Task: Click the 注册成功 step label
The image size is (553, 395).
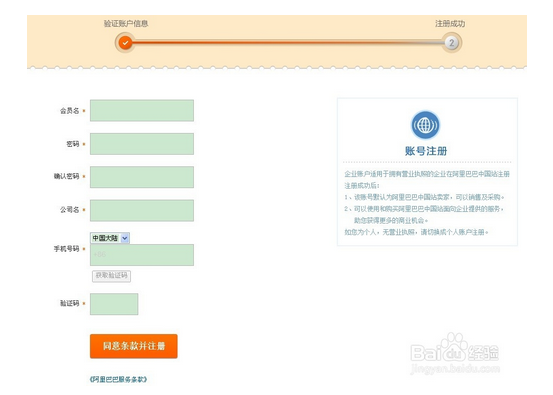Action: 450,24
